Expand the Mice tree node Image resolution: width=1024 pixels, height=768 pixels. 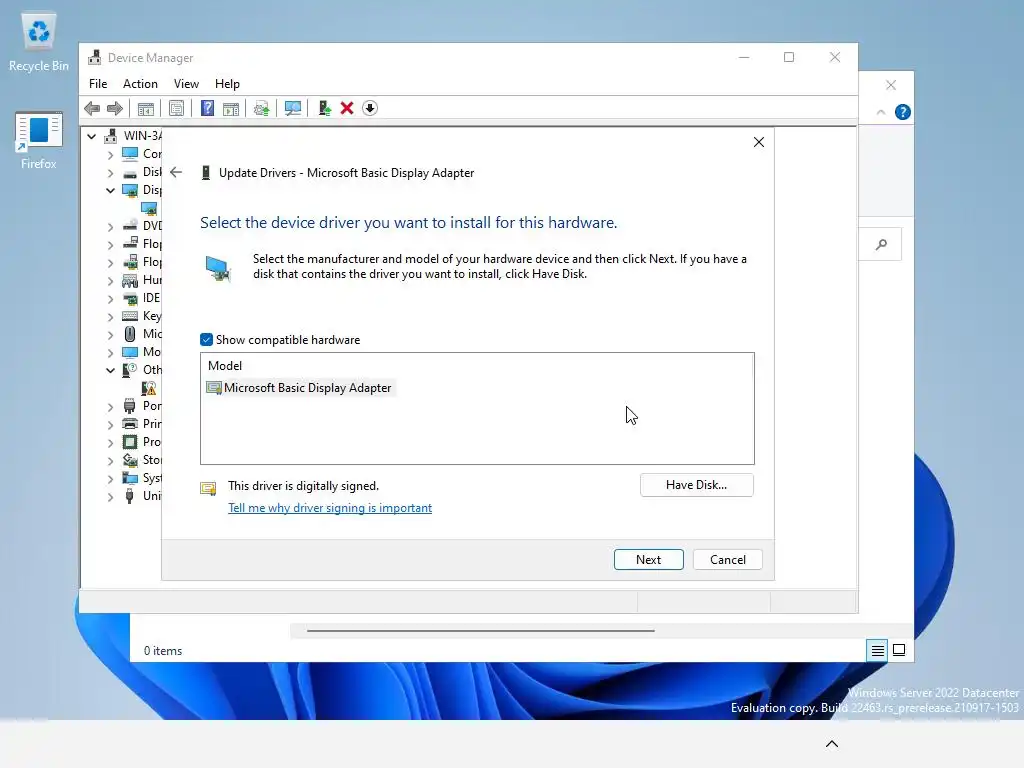point(110,334)
